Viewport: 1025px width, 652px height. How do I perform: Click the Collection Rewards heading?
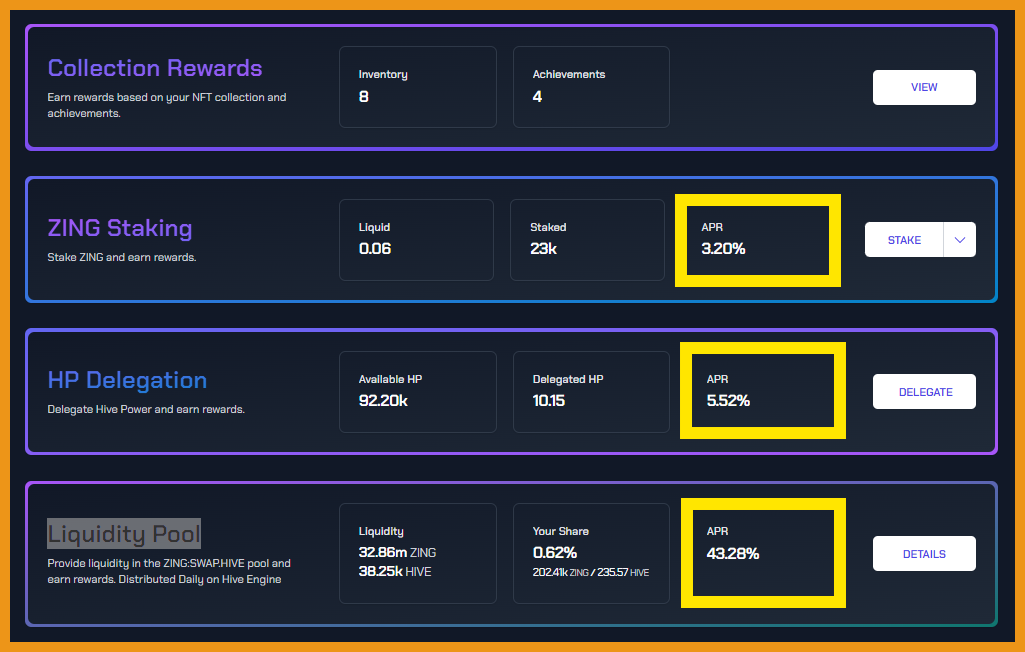pyautogui.click(x=155, y=68)
